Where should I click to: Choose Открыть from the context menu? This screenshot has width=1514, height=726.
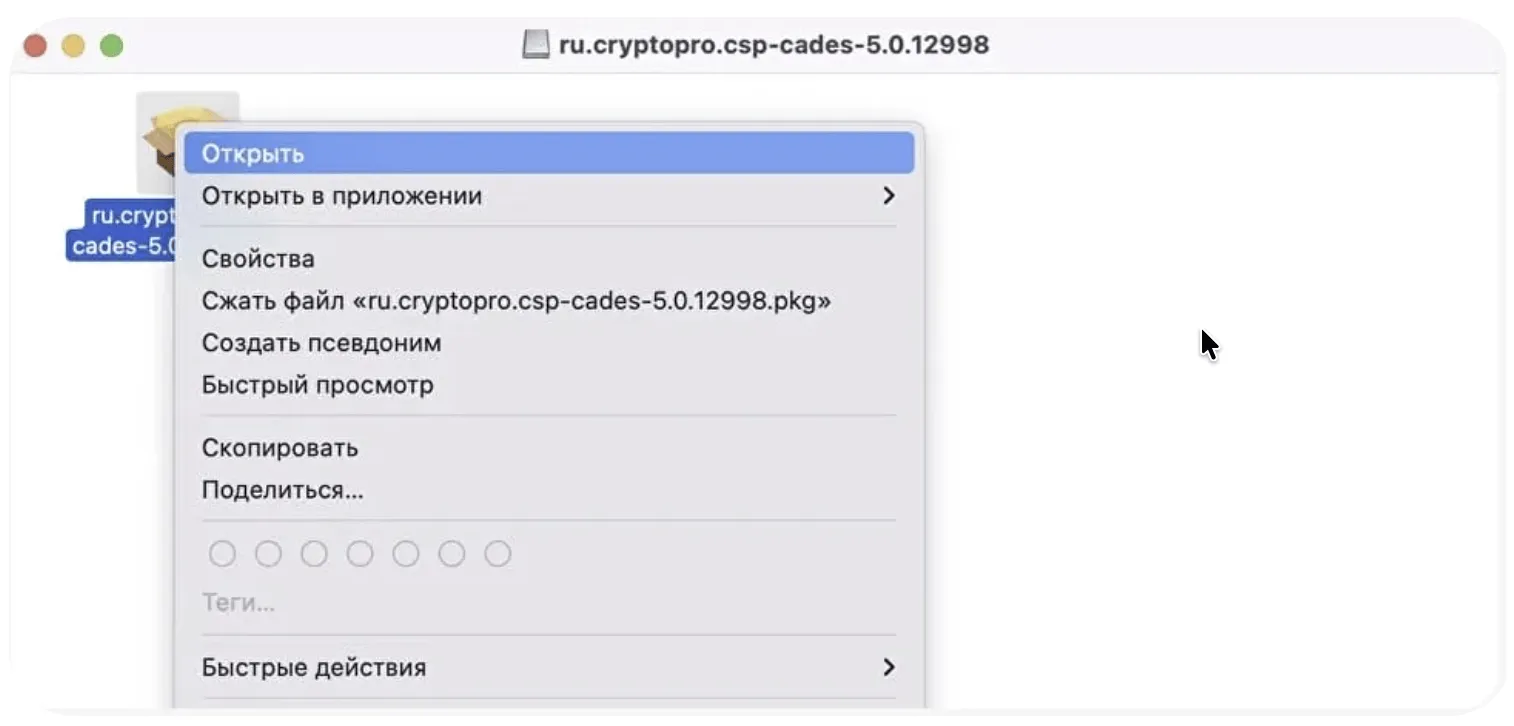[549, 153]
